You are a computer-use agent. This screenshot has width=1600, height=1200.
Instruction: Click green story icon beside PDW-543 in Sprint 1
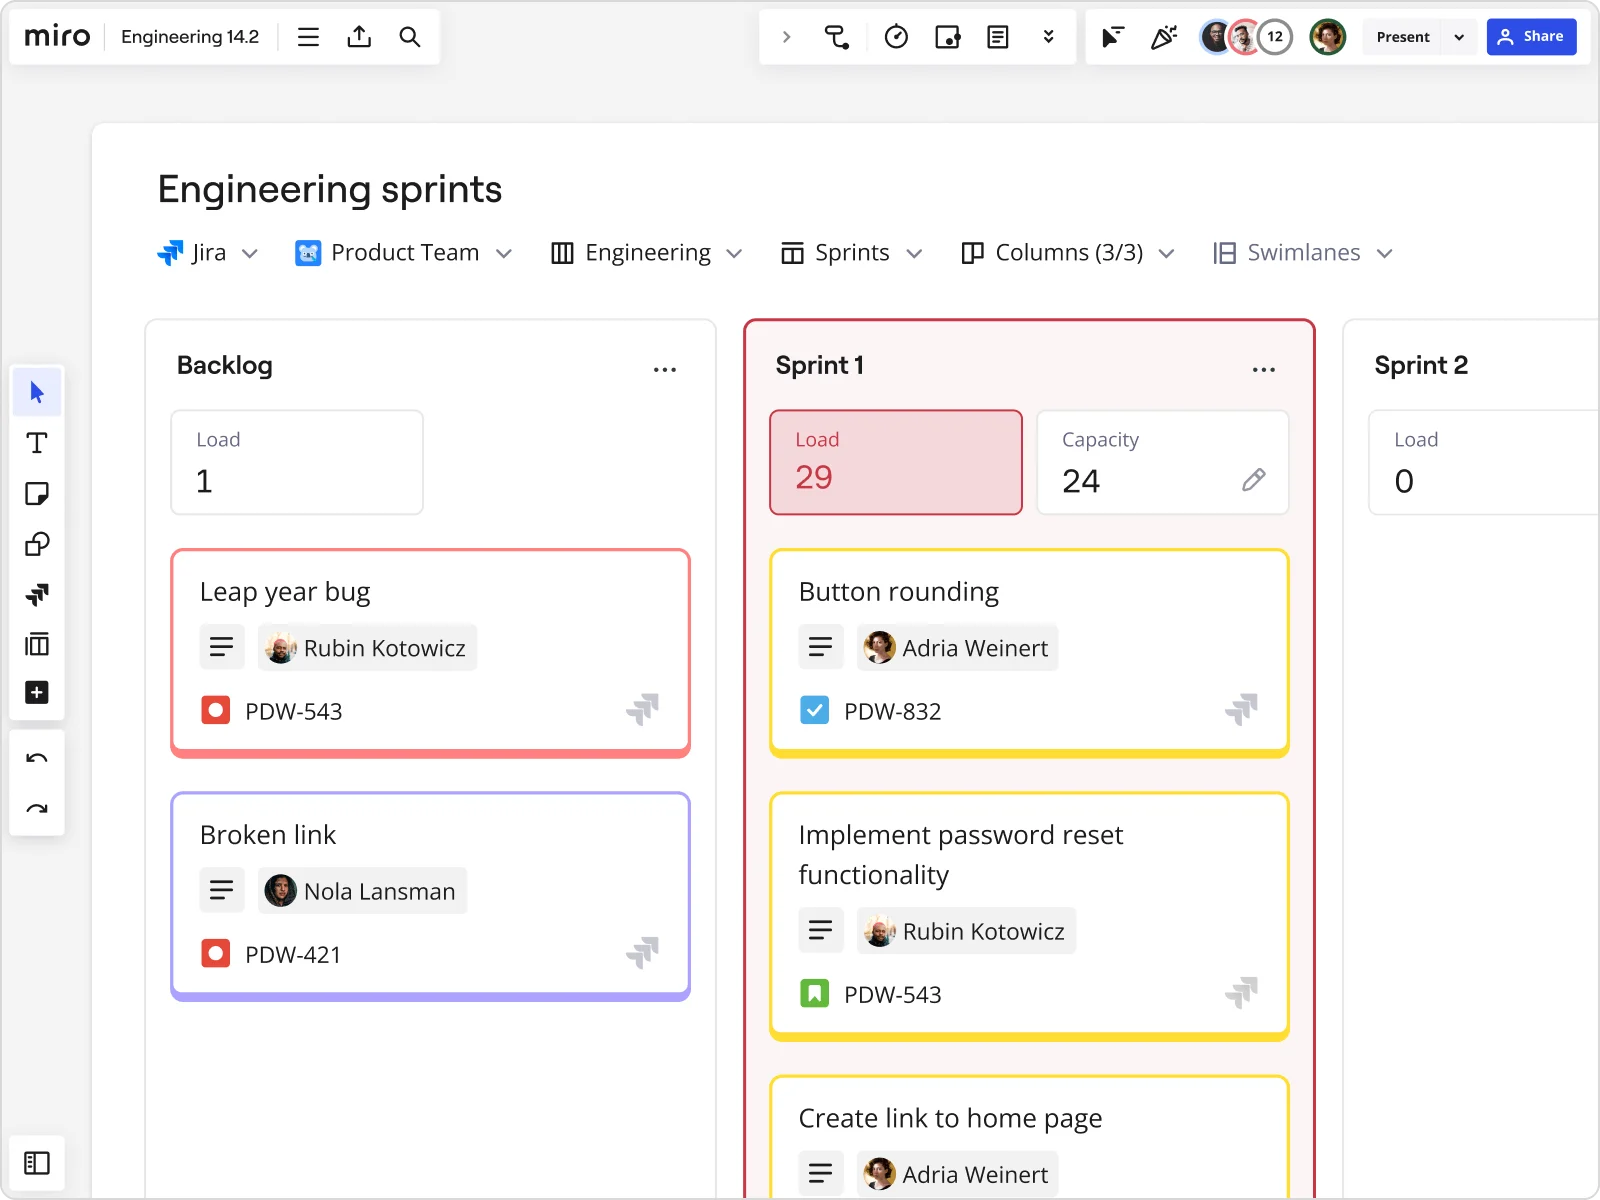click(x=815, y=993)
